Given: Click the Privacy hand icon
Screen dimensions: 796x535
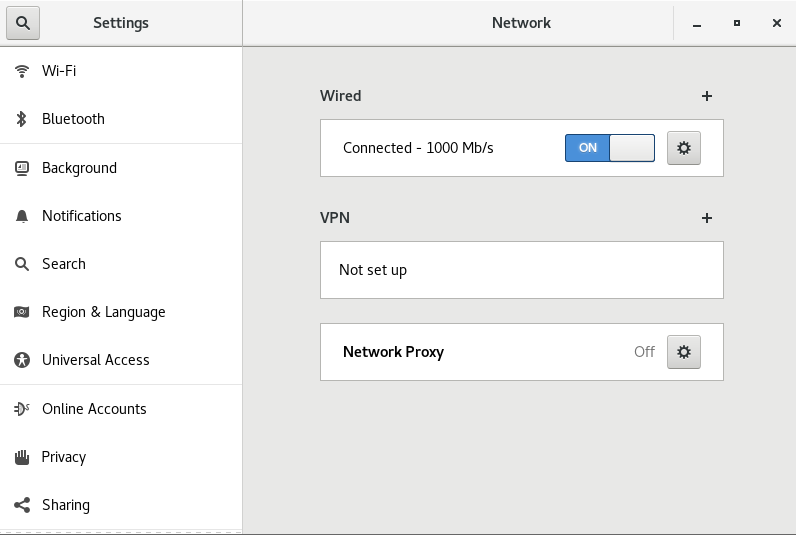Looking at the screenshot, I should click(21, 457).
